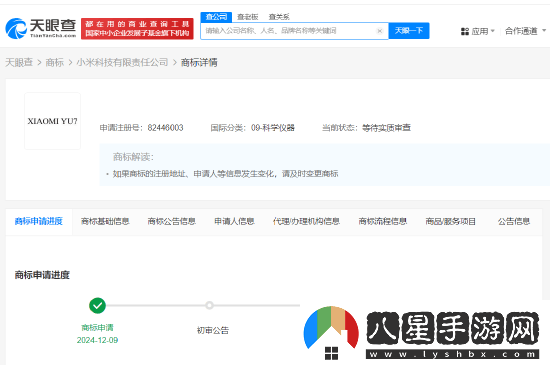Image resolution: width=550 pixels, height=365 pixels.
Task: Switch to 商品/服务项目 tab
Action: pyautogui.click(x=450, y=221)
